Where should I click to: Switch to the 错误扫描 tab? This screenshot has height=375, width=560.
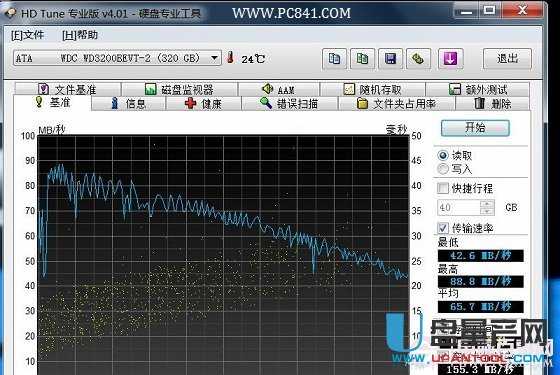click(290, 104)
